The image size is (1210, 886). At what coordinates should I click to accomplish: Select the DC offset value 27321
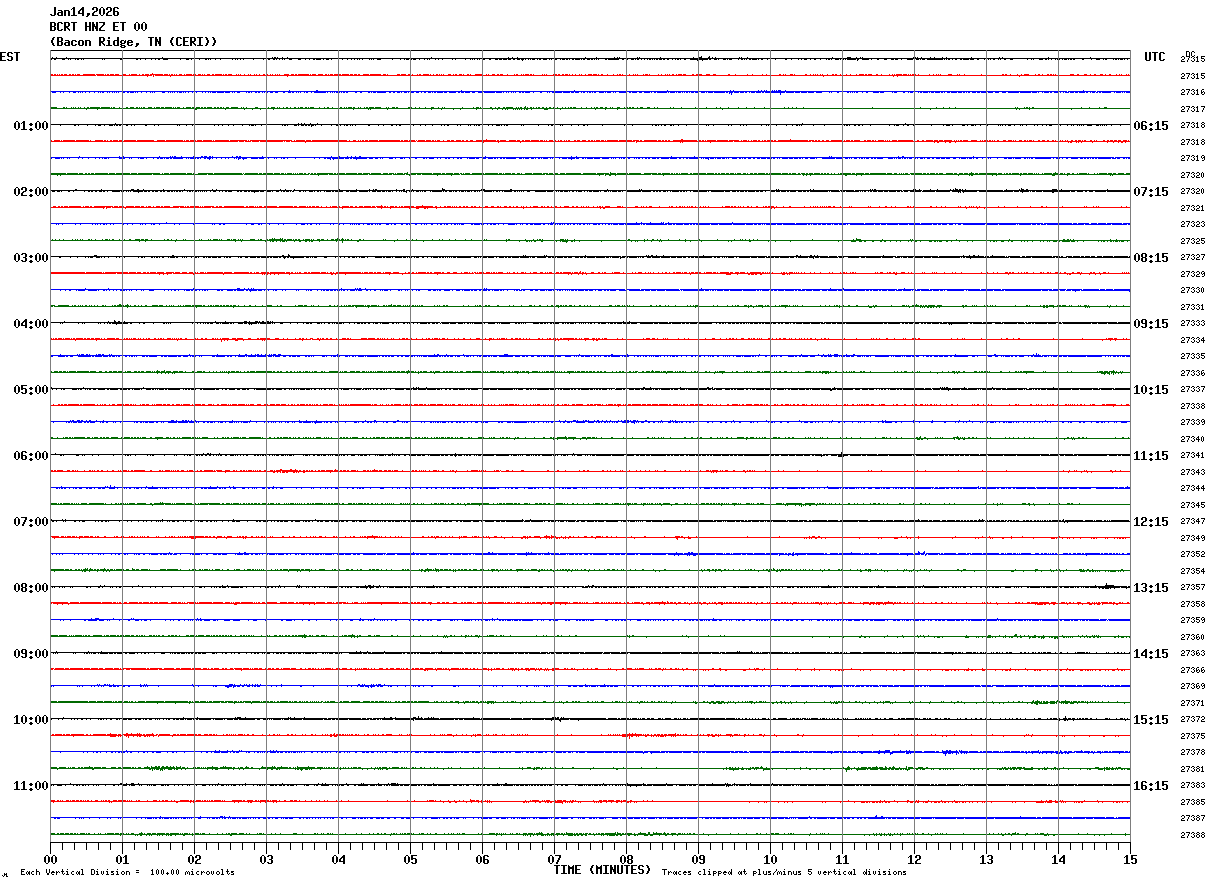(1192, 208)
